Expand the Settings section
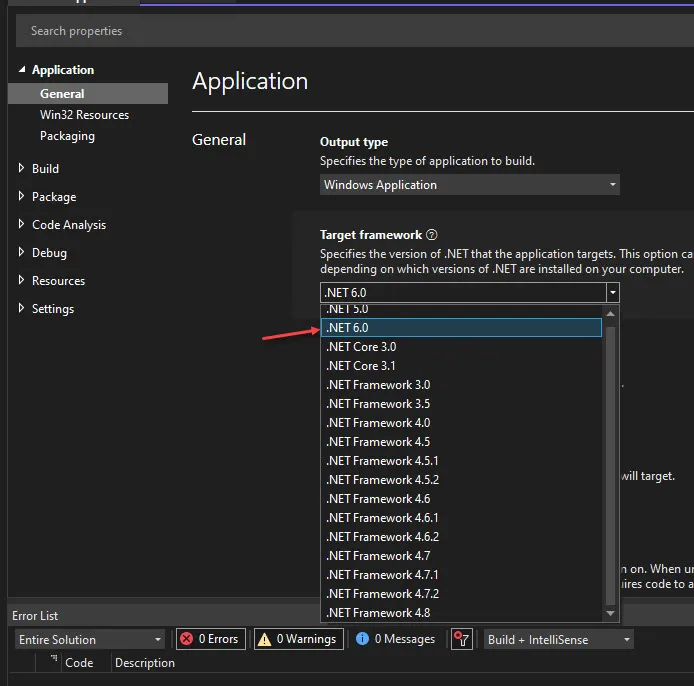 pyautogui.click(x=21, y=308)
